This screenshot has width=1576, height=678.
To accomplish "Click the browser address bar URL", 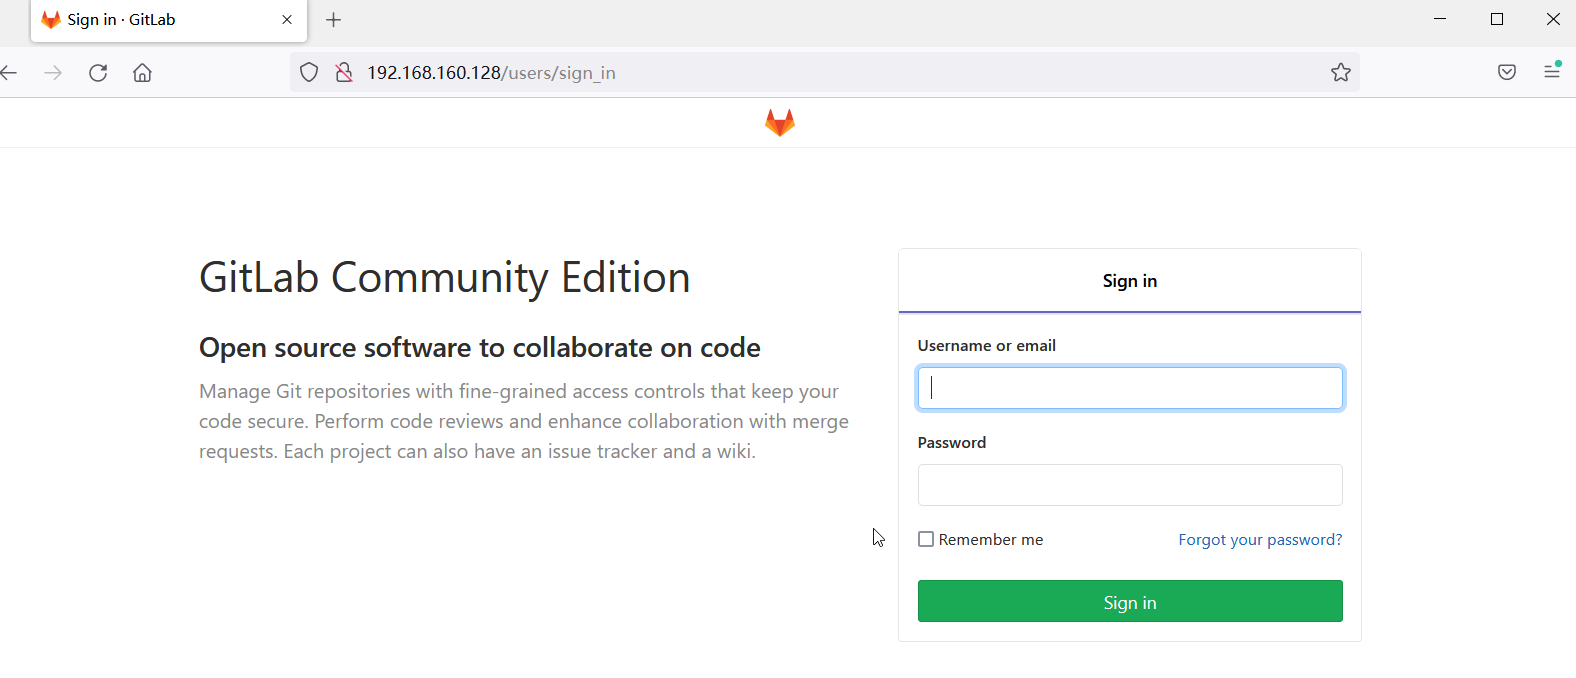I will tap(700, 73).
